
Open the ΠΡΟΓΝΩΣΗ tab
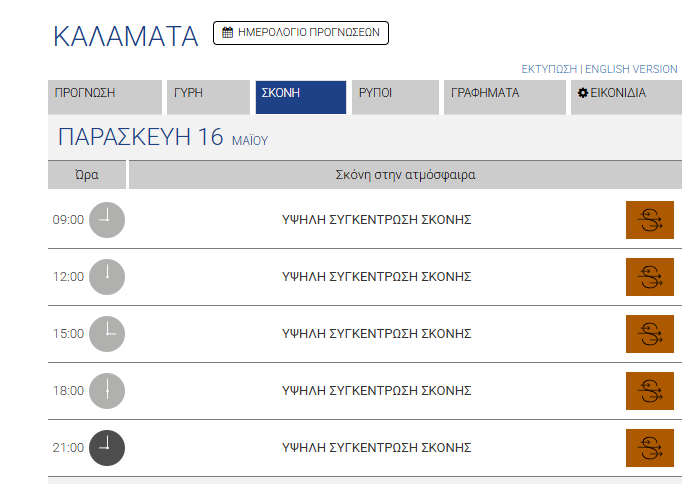tap(104, 97)
